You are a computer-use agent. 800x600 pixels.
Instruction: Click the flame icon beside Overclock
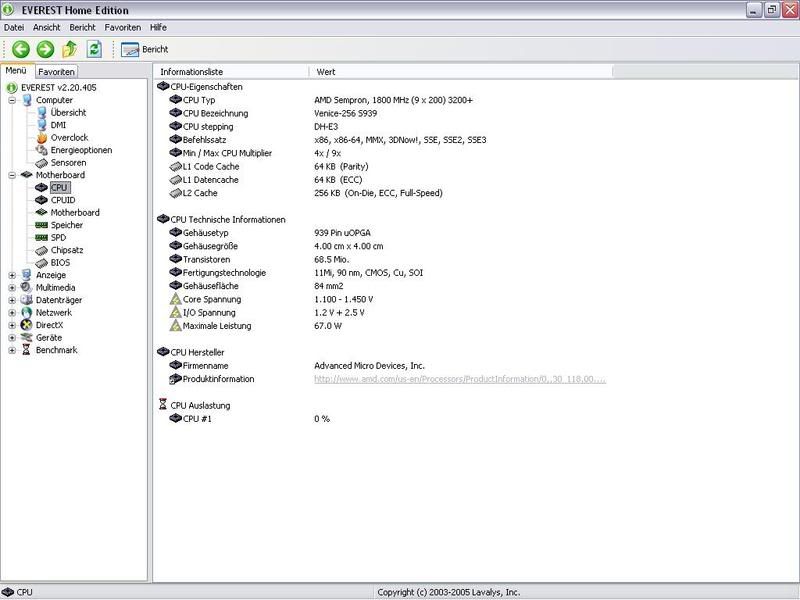coord(42,138)
